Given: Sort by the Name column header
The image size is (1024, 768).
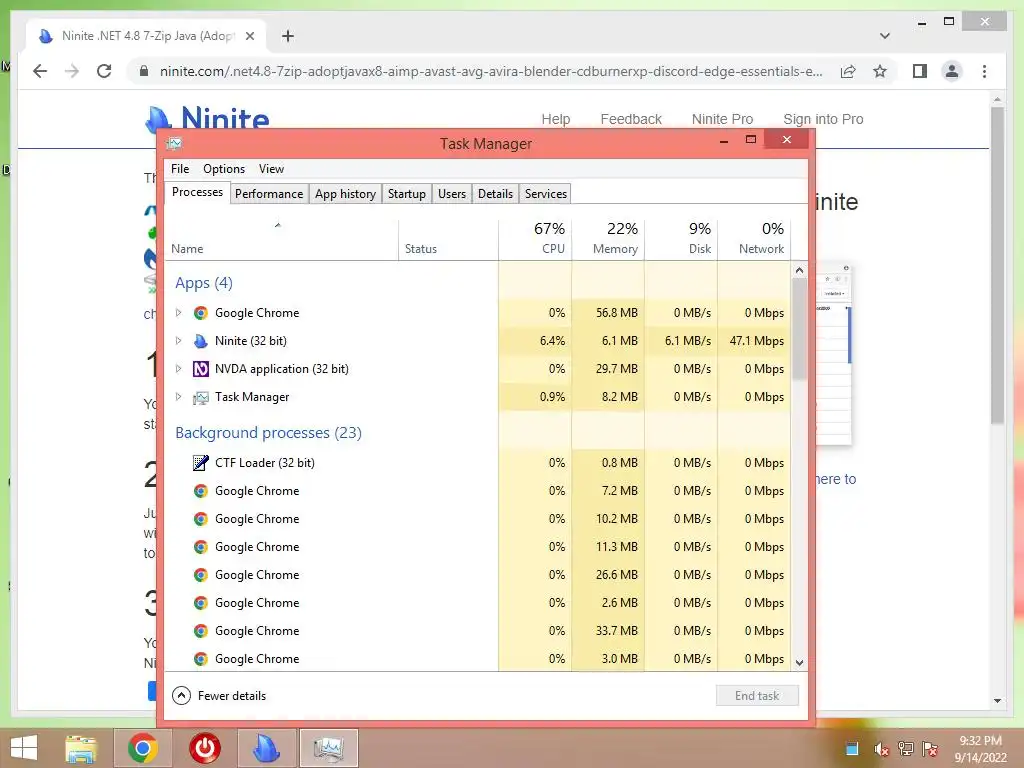Looking at the screenshot, I should click(281, 239).
